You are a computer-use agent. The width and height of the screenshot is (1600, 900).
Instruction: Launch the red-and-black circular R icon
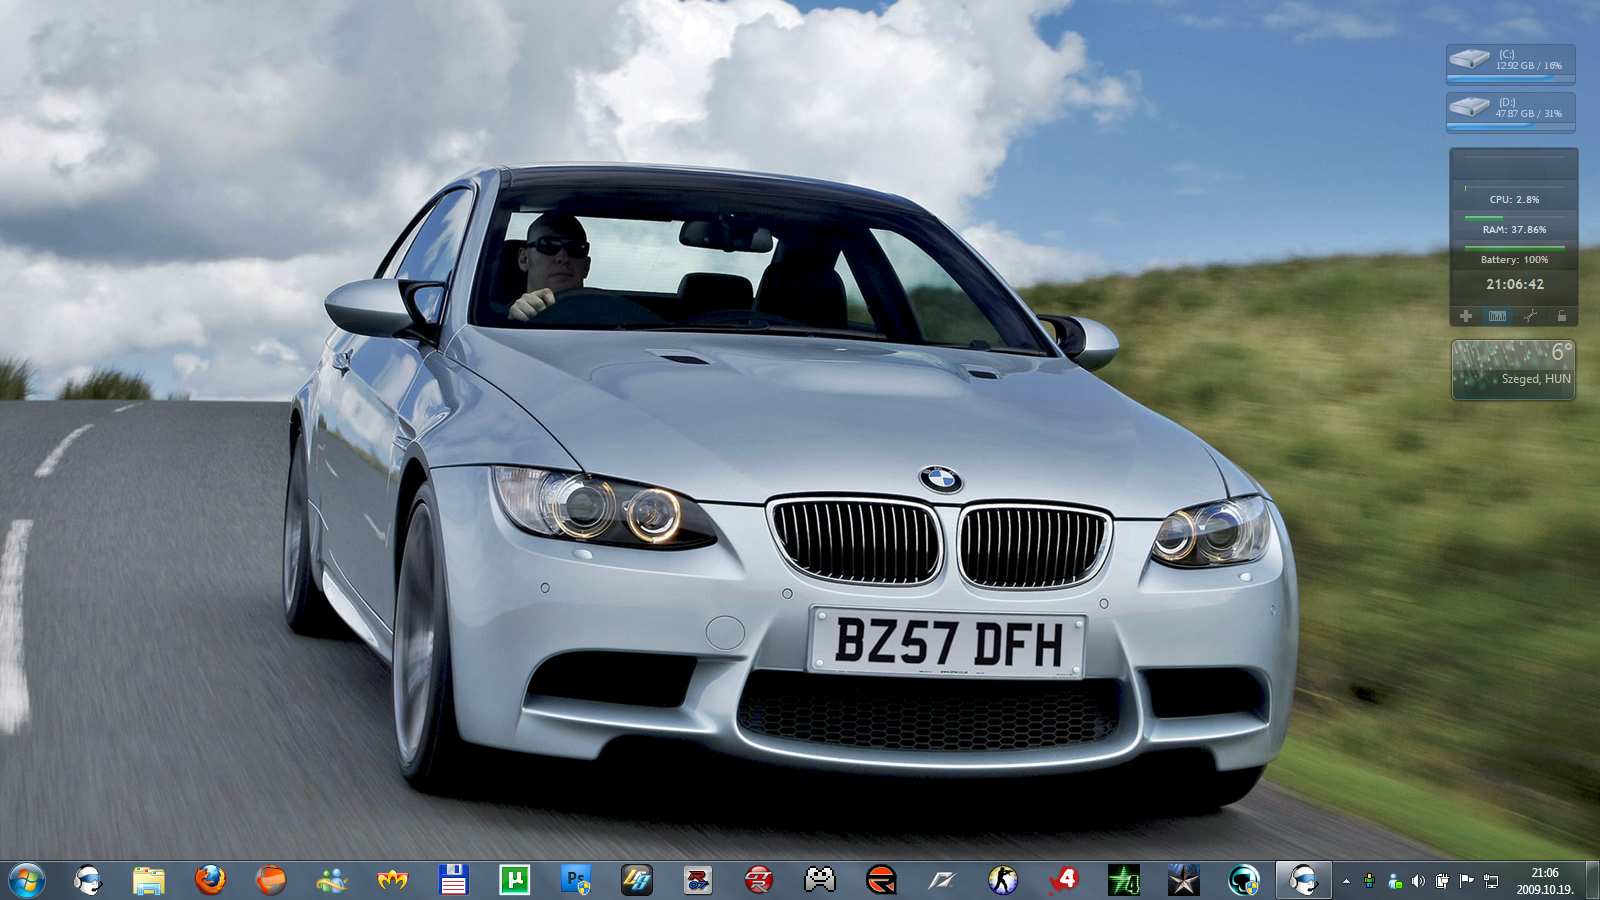(x=881, y=880)
